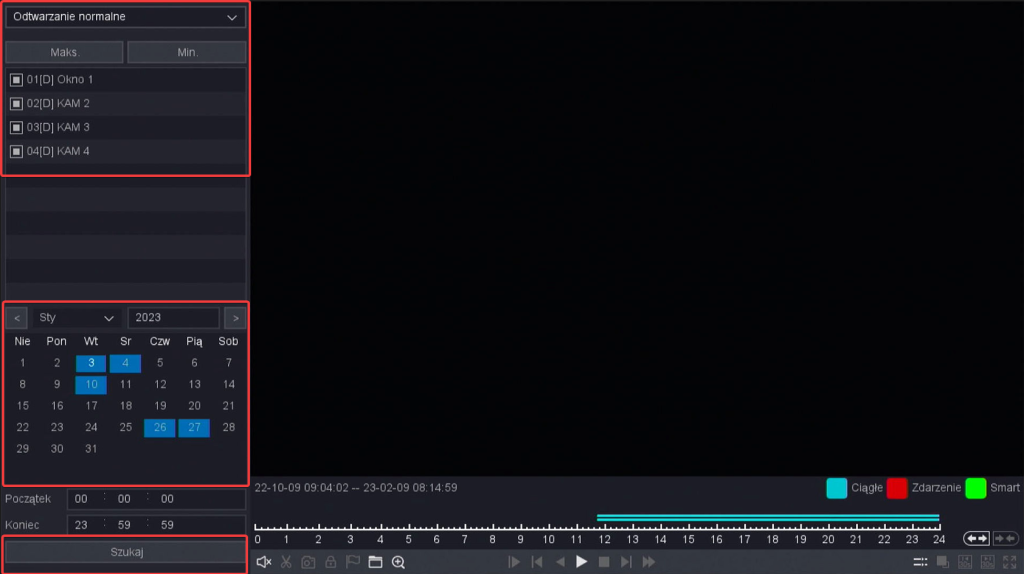Viewport: 1024px width, 574px height.
Task: Select day 26 in the calendar
Action: (x=160, y=428)
